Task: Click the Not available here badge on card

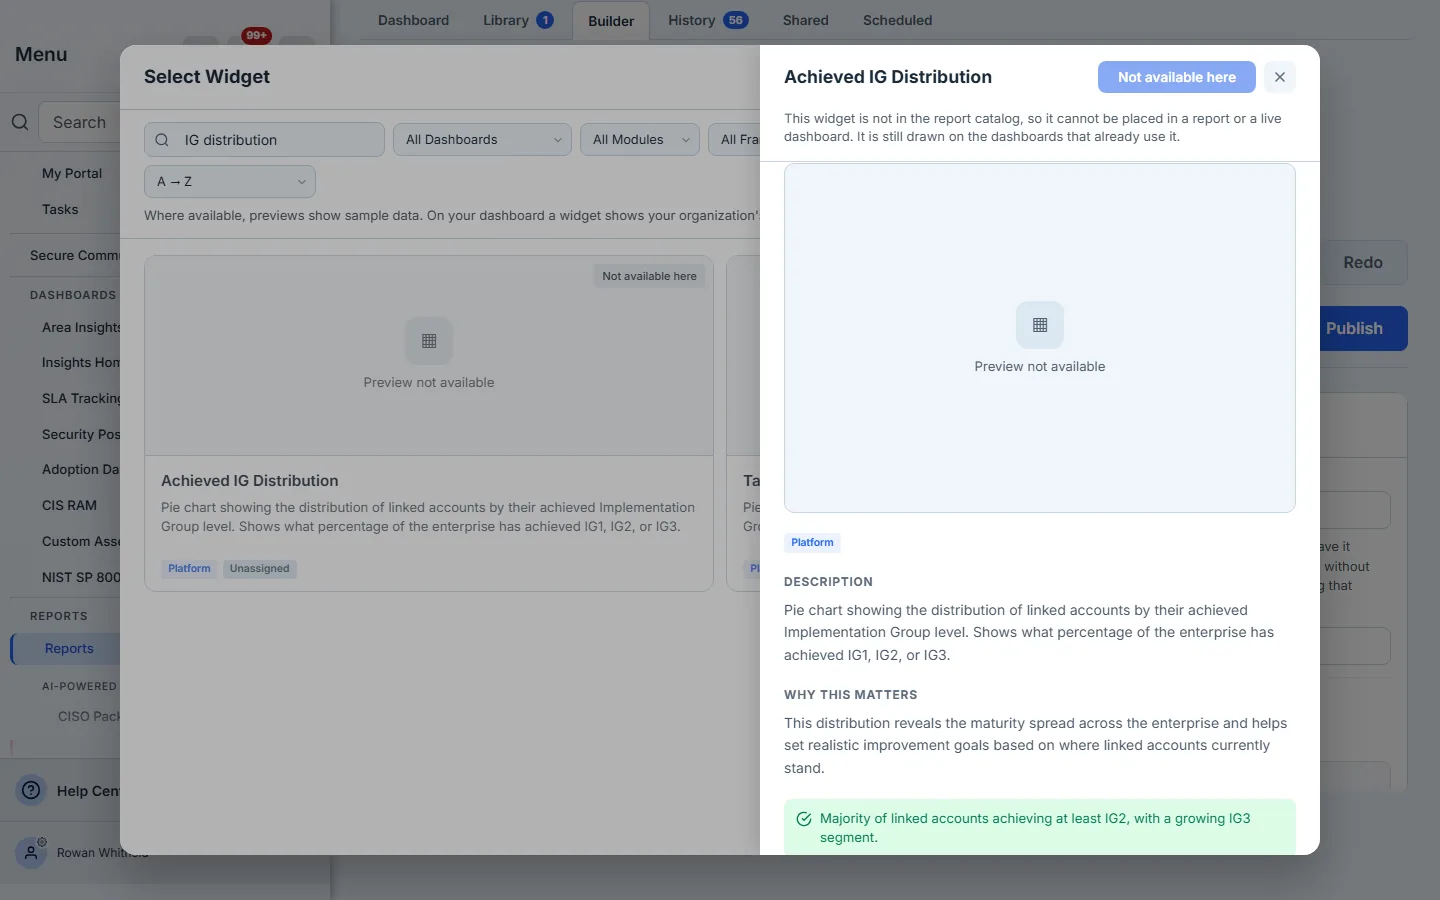Action: pyautogui.click(x=649, y=276)
